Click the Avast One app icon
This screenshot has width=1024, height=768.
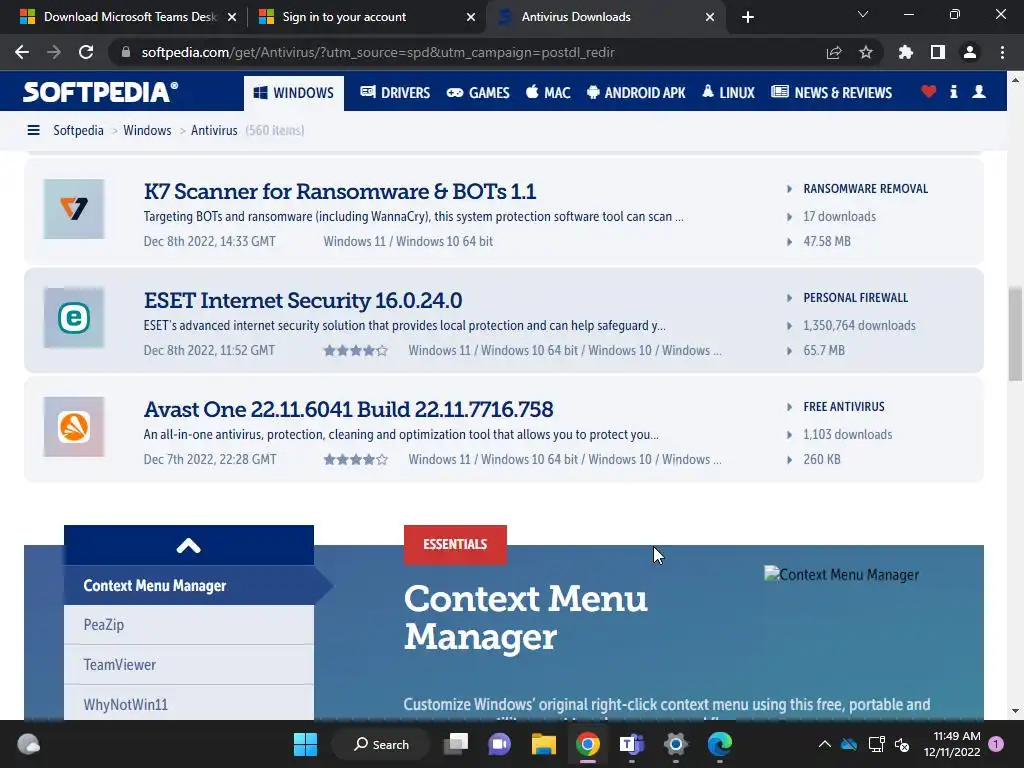tap(74, 427)
